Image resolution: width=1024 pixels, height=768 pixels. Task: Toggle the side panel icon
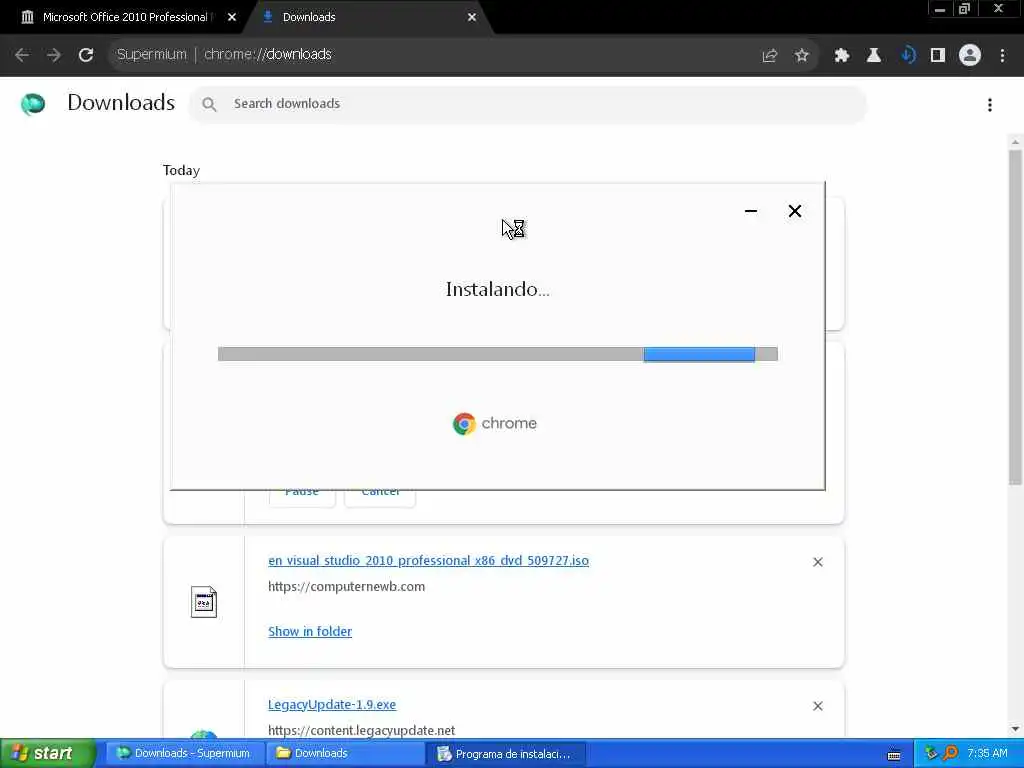pos(938,56)
